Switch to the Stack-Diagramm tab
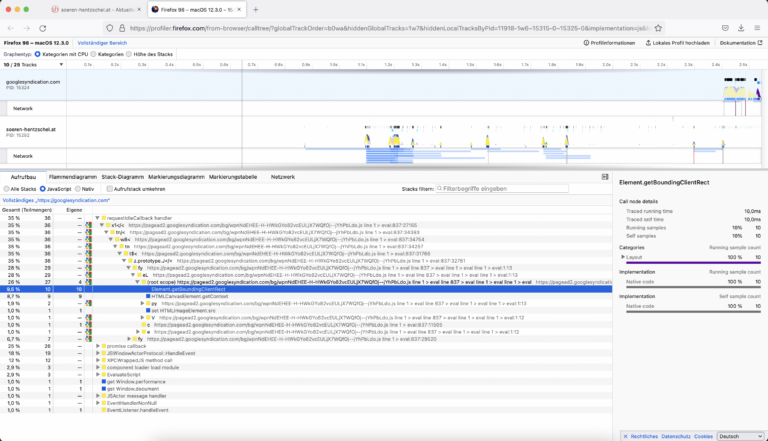 [122, 177]
